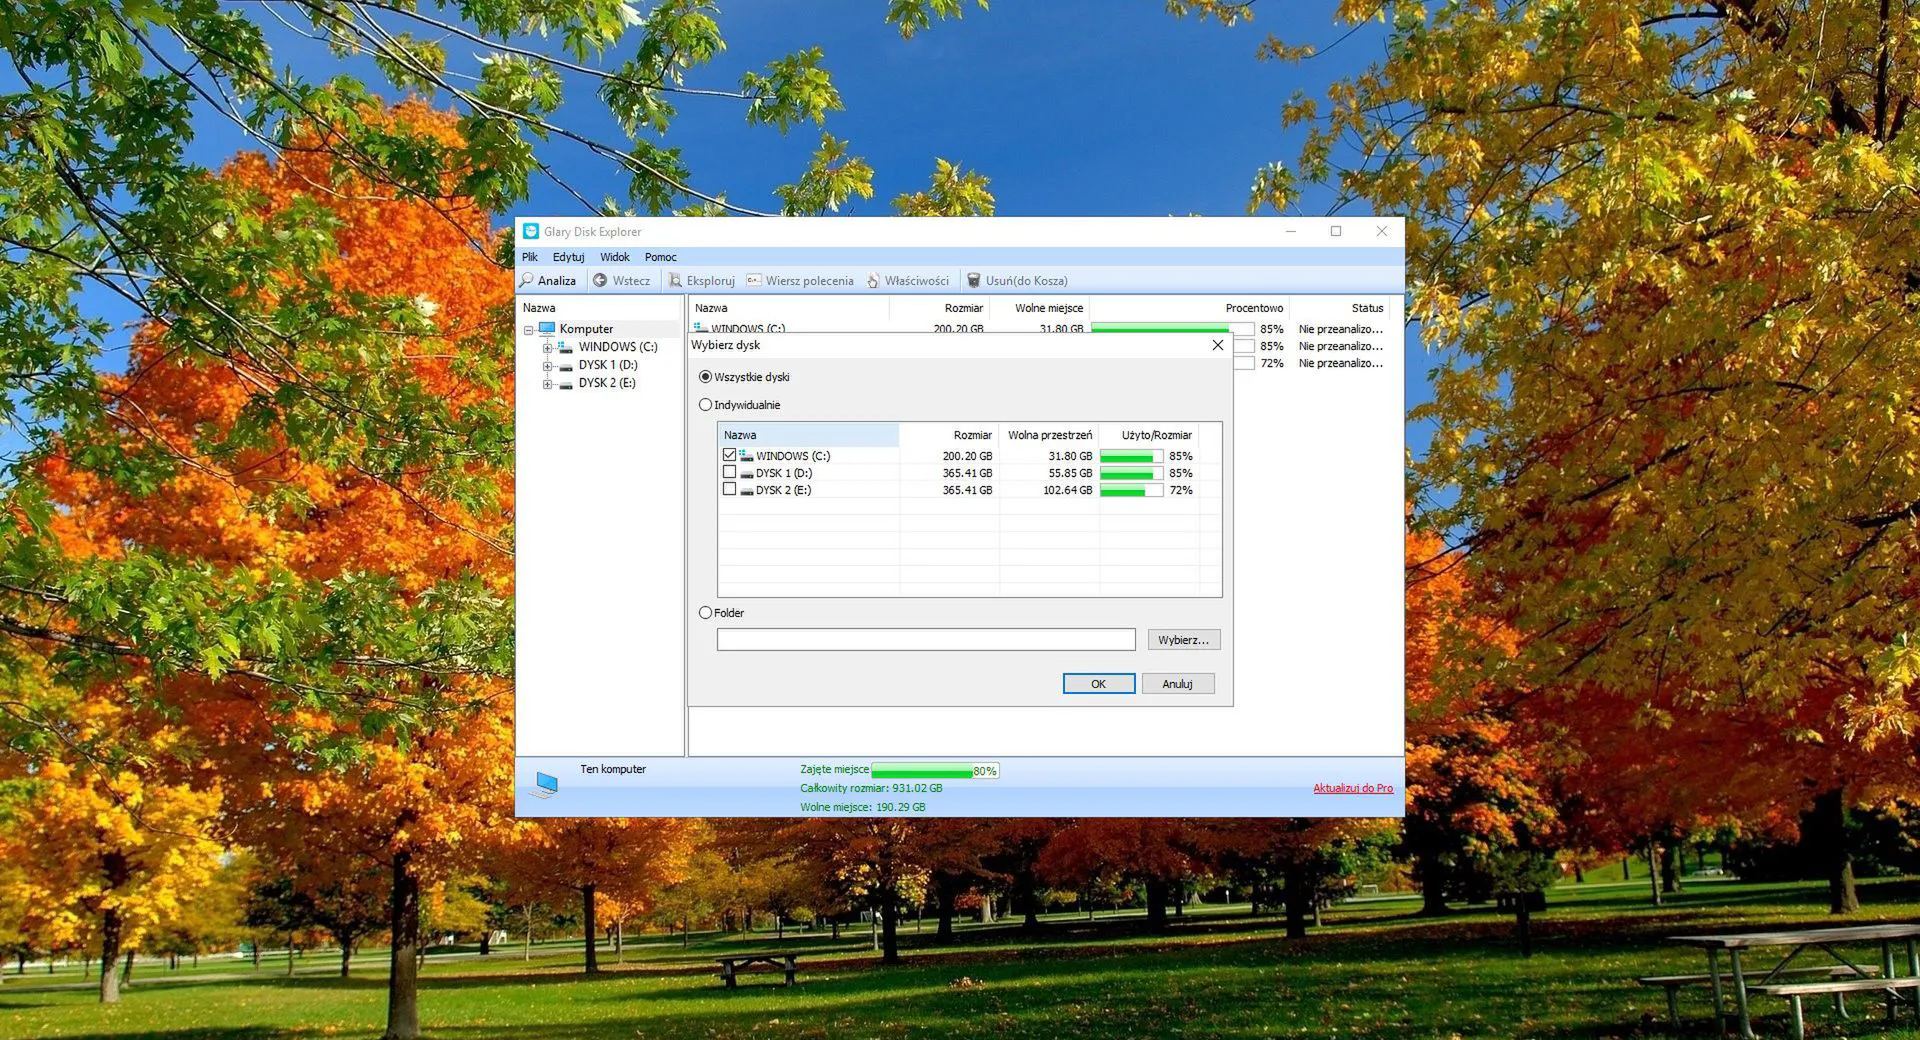Sort dialog list by Rozmiar column header
Viewport: 1920px width, 1040px height.
click(x=948, y=435)
